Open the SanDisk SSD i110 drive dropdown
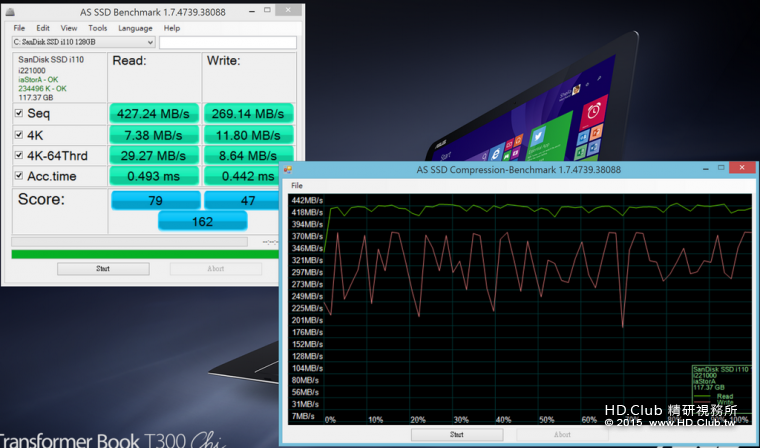This screenshot has height=448, width=760. tap(83, 42)
